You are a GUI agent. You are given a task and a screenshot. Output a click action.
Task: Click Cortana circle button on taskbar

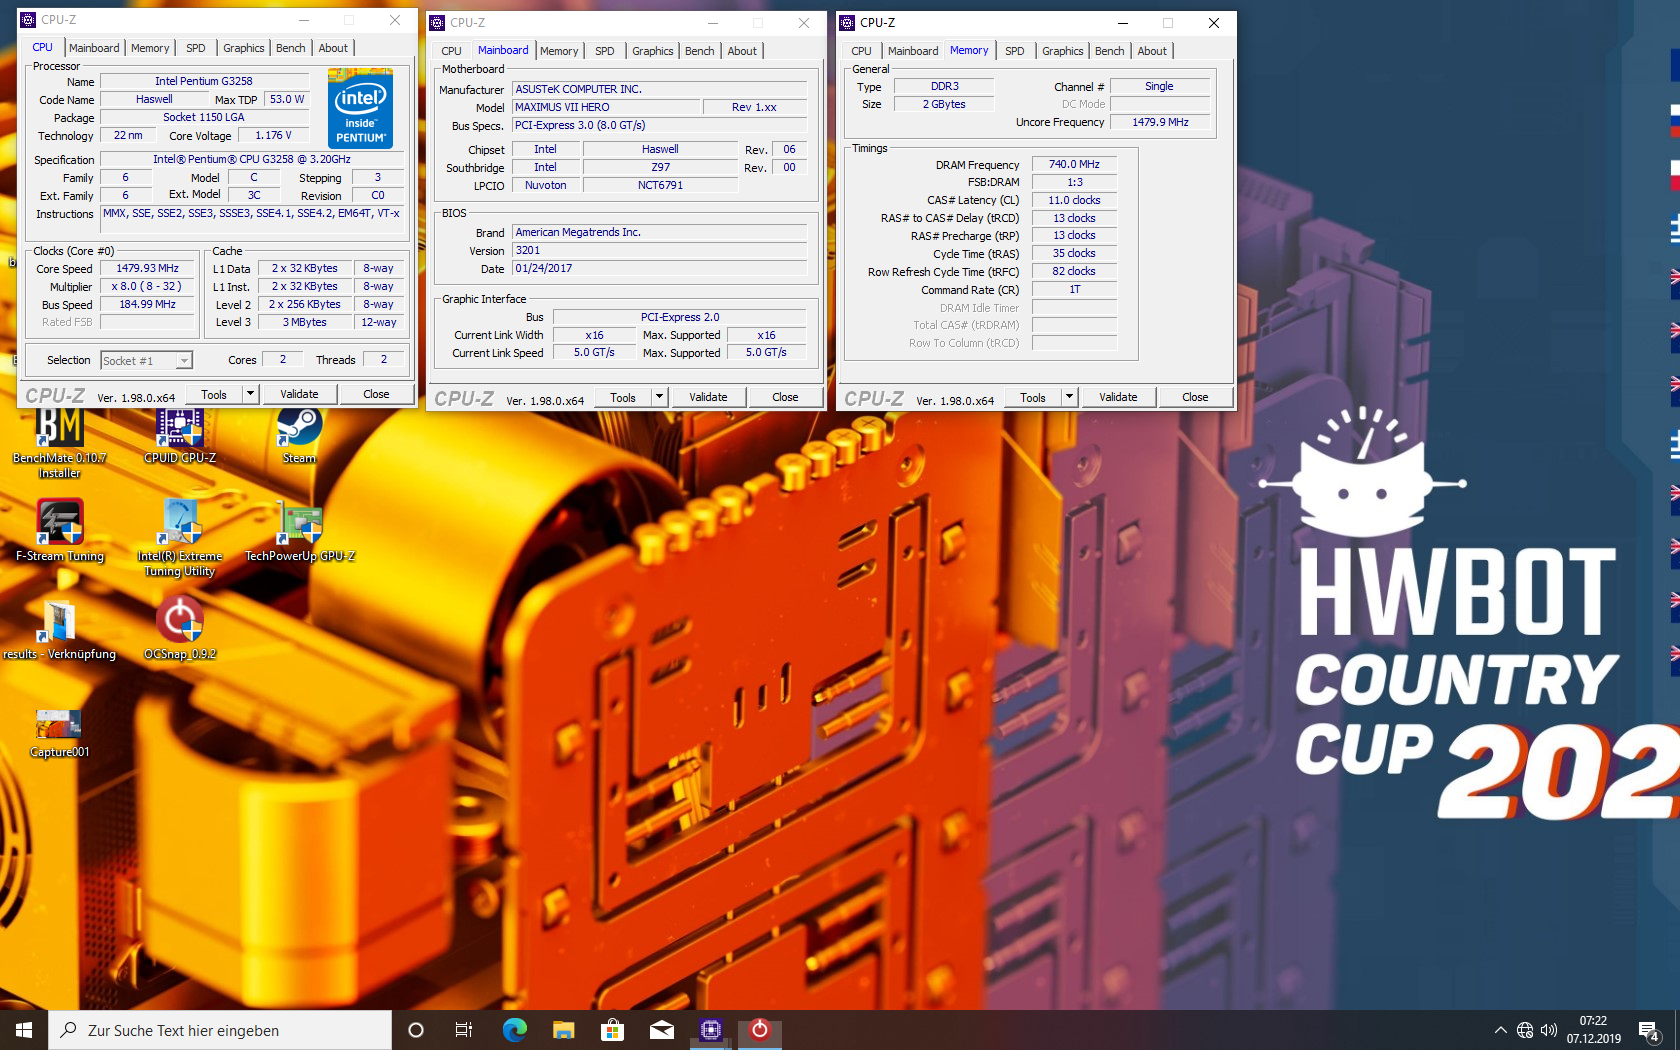coord(416,1030)
